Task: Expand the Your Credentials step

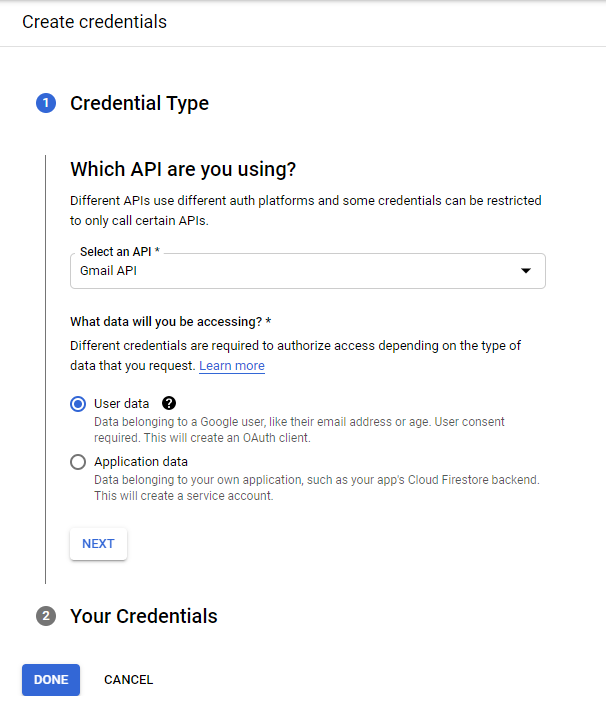Action: click(x=144, y=616)
